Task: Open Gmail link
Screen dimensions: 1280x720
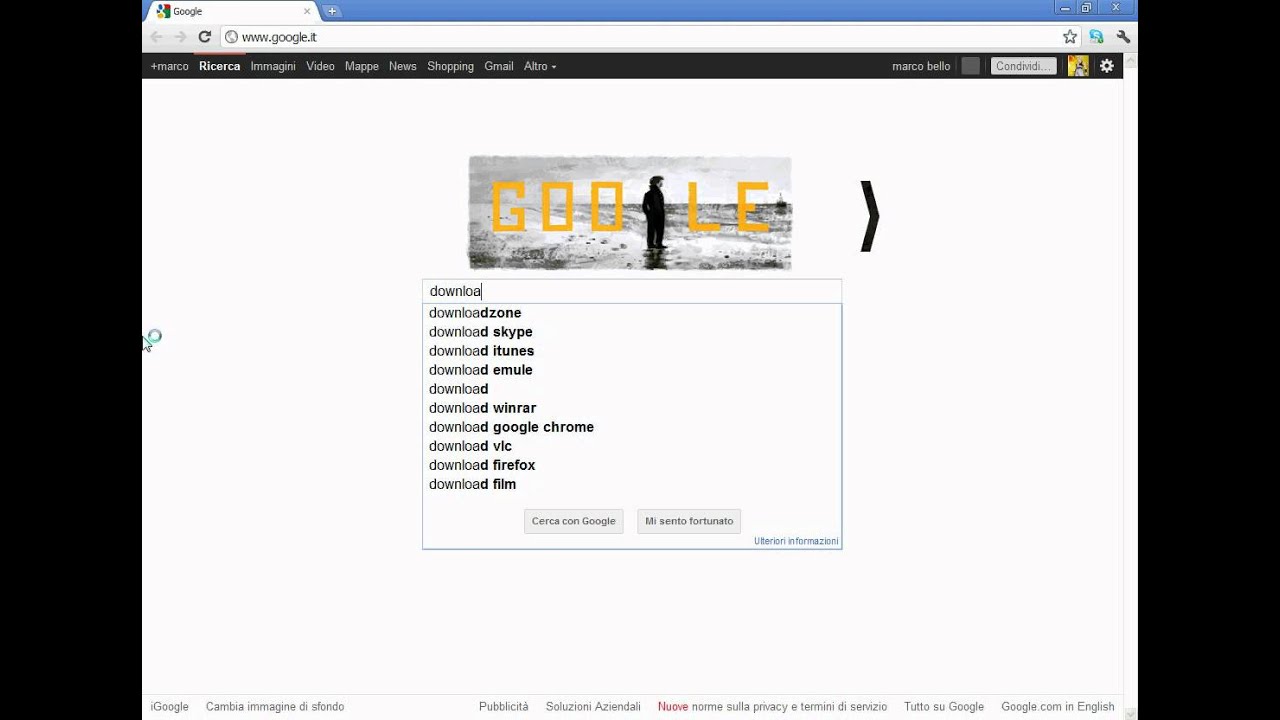Action: pos(499,66)
